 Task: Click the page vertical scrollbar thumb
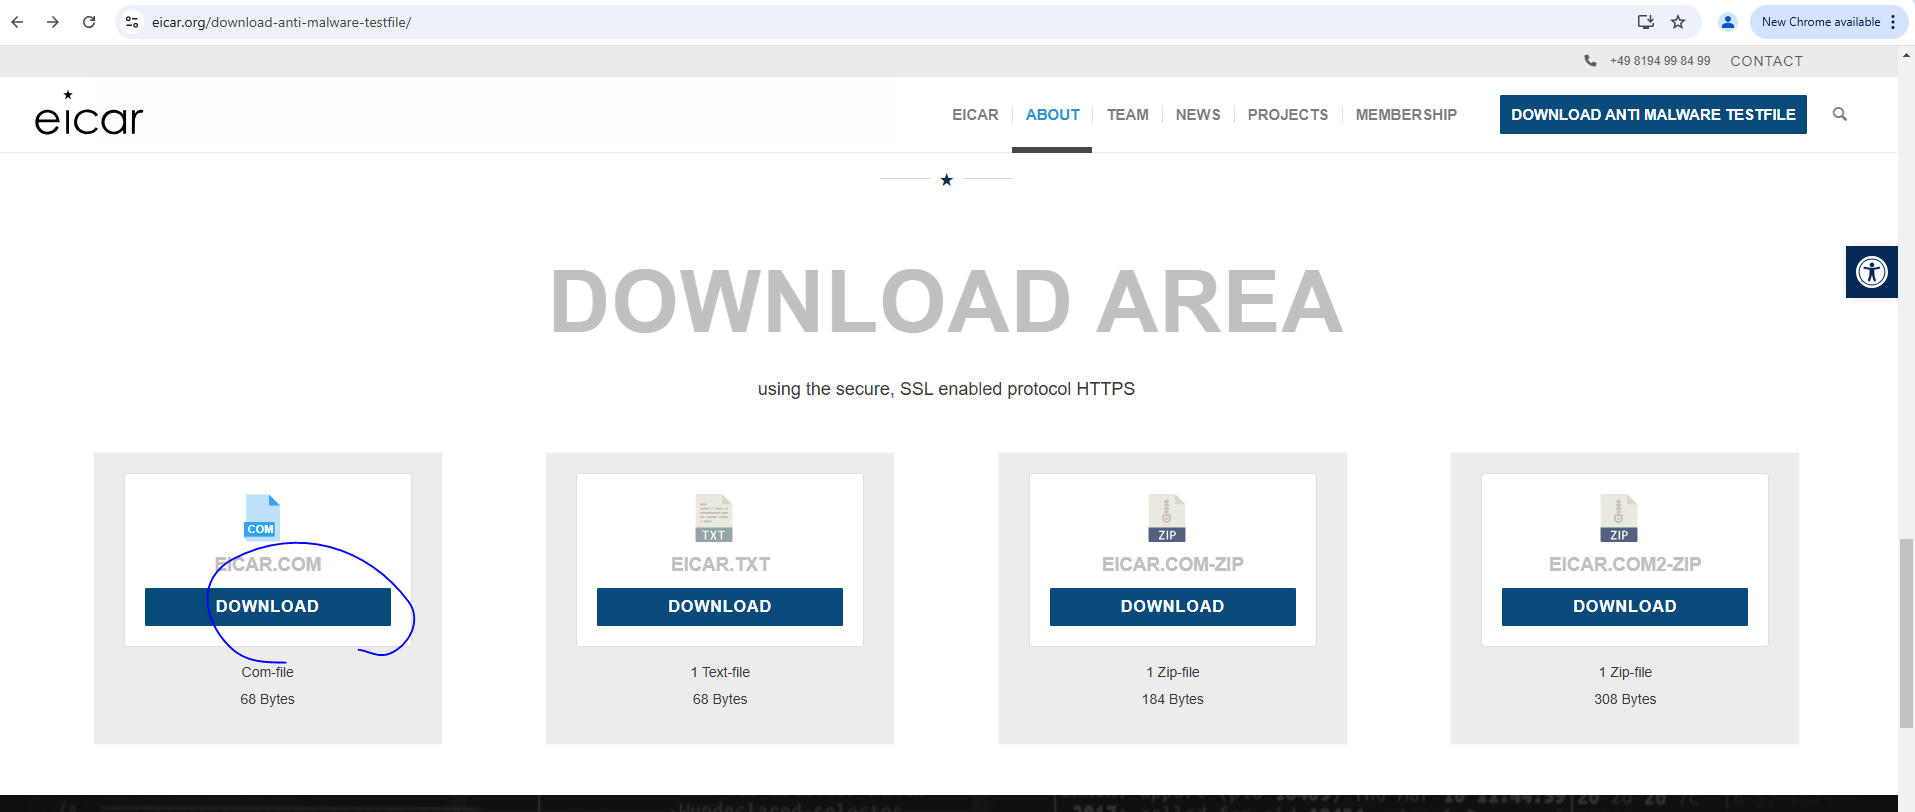coord(1906,633)
